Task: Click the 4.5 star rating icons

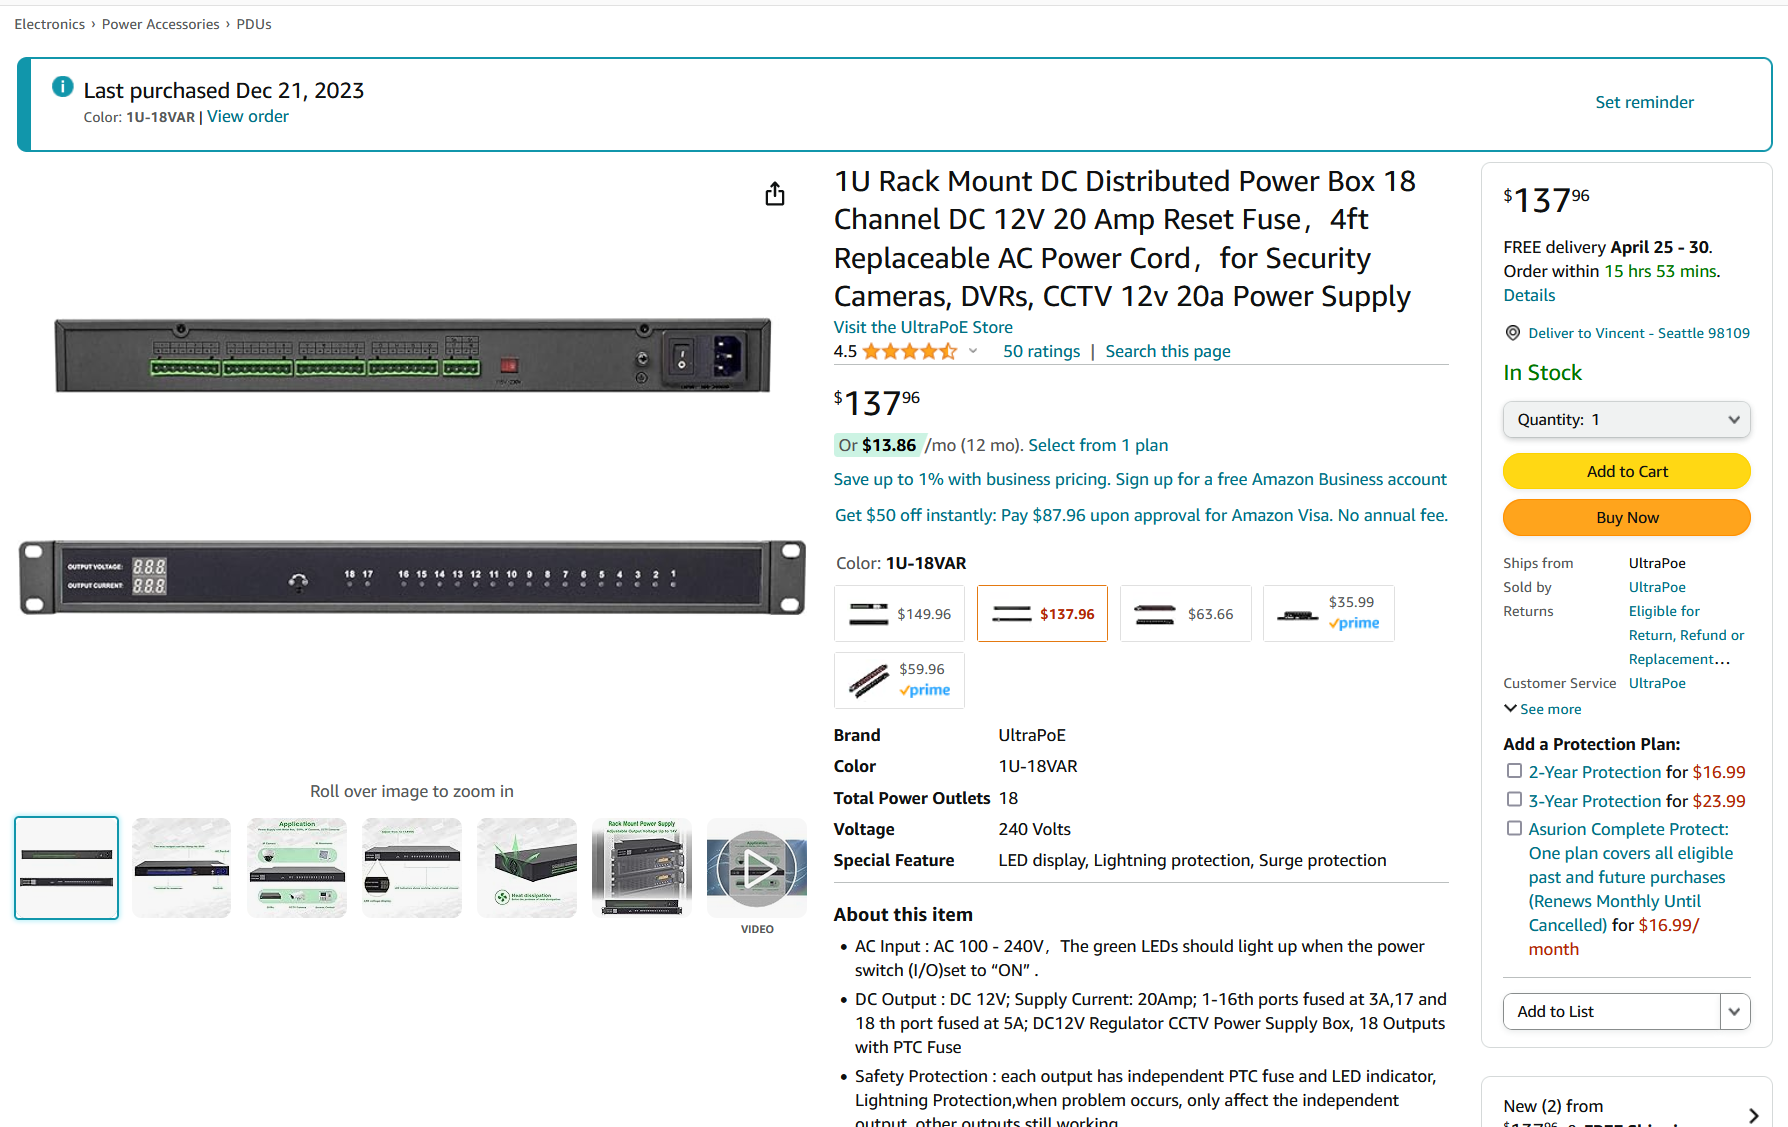Action: click(x=909, y=351)
